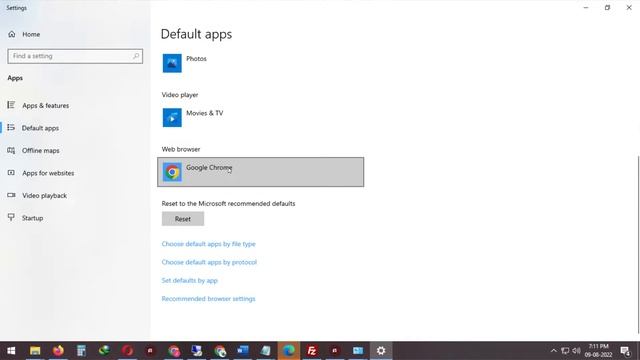640x360 pixels.
Task: Open Recommended browser settings link
Action: 208,299
